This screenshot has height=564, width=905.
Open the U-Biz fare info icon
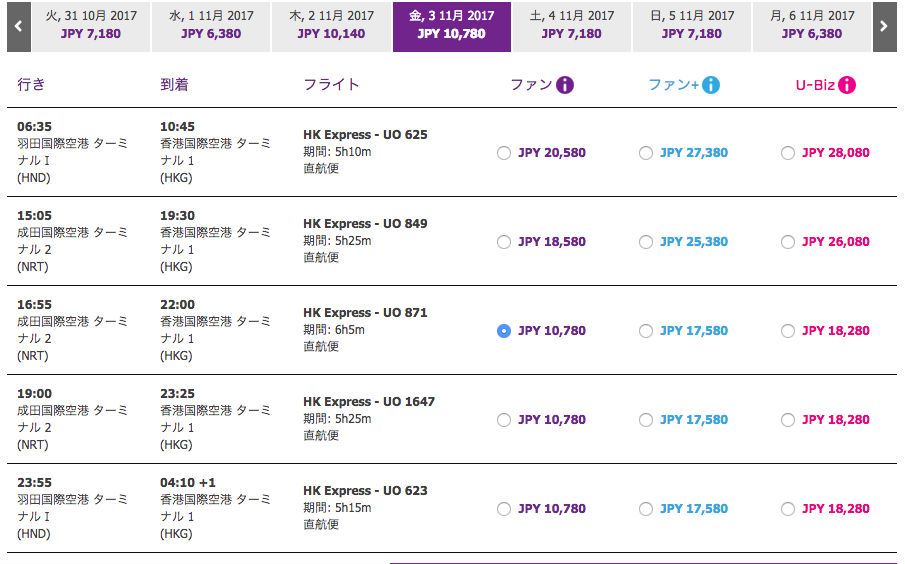click(x=847, y=85)
